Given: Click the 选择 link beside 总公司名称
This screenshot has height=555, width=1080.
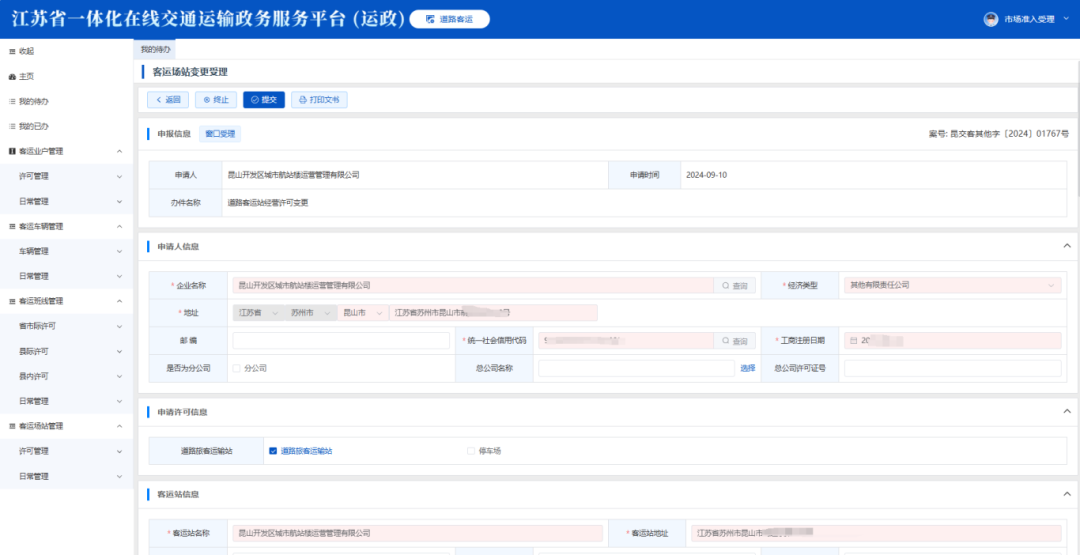Looking at the screenshot, I should coord(747,368).
